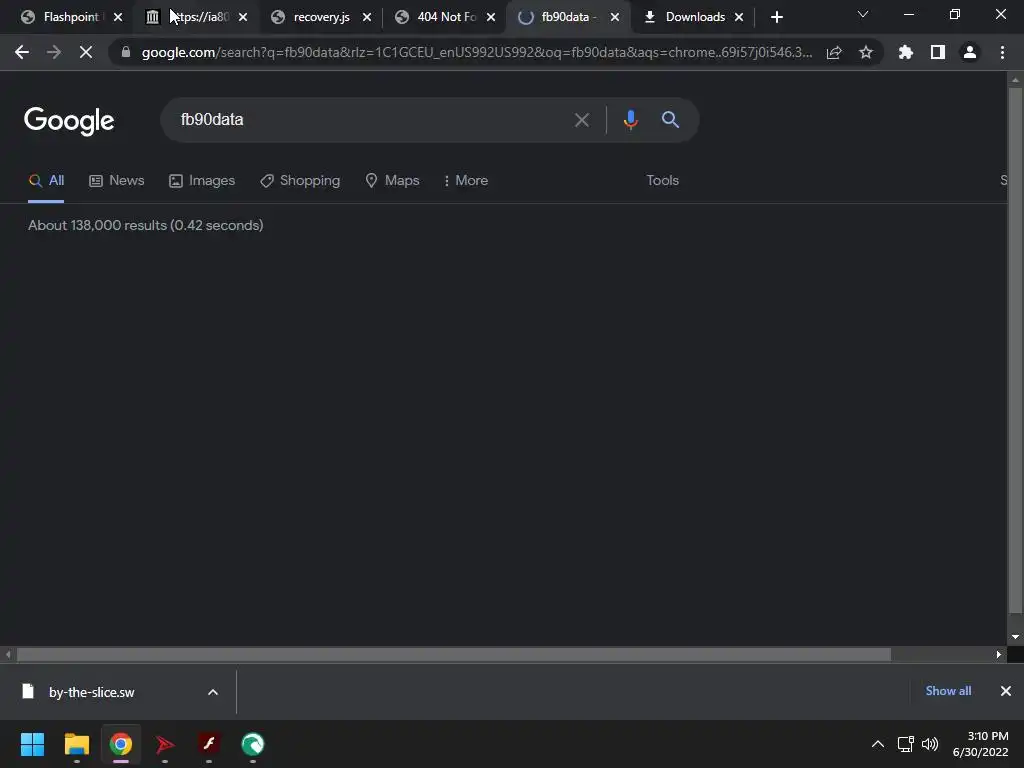Open the Windows Start menu
1024x768 pixels.
32,744
